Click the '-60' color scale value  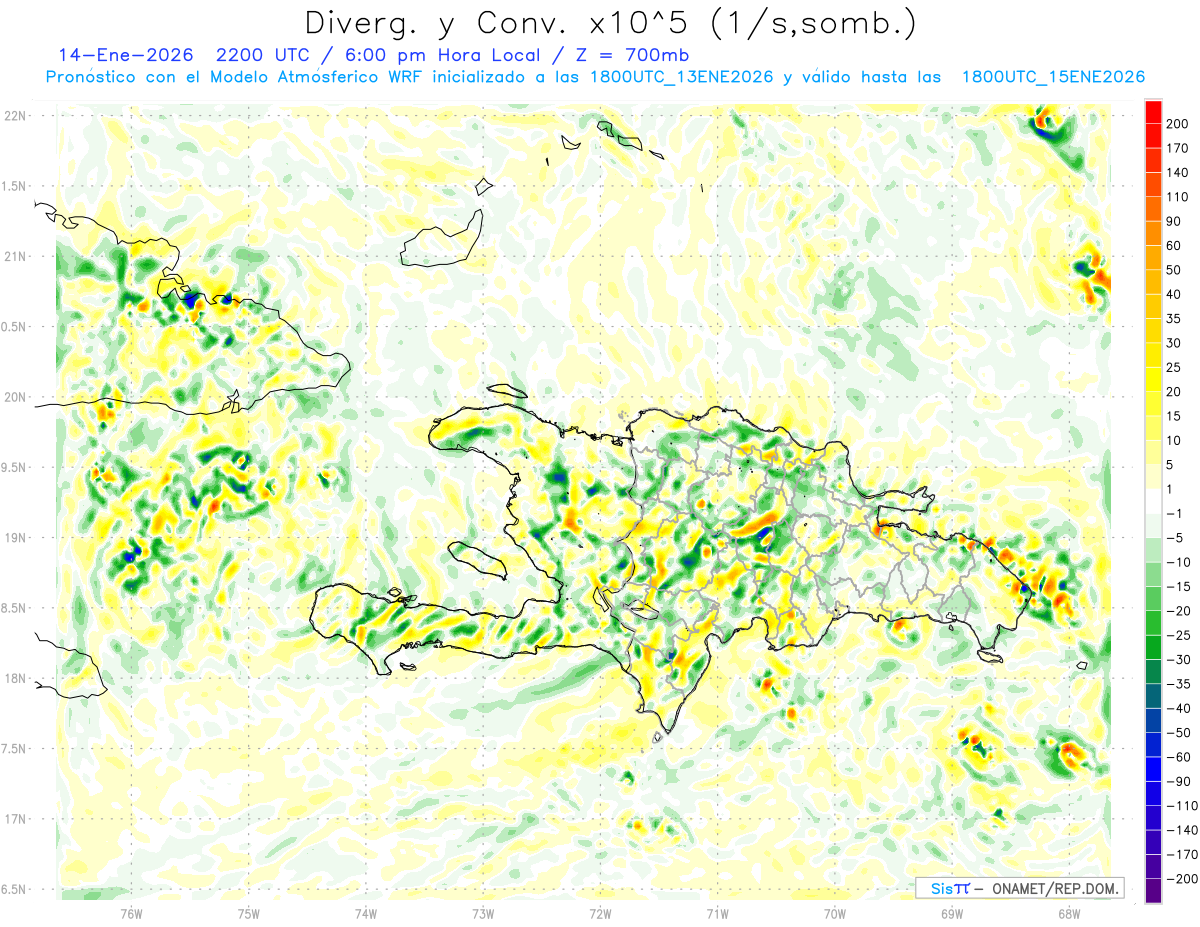click(1179, 757)
